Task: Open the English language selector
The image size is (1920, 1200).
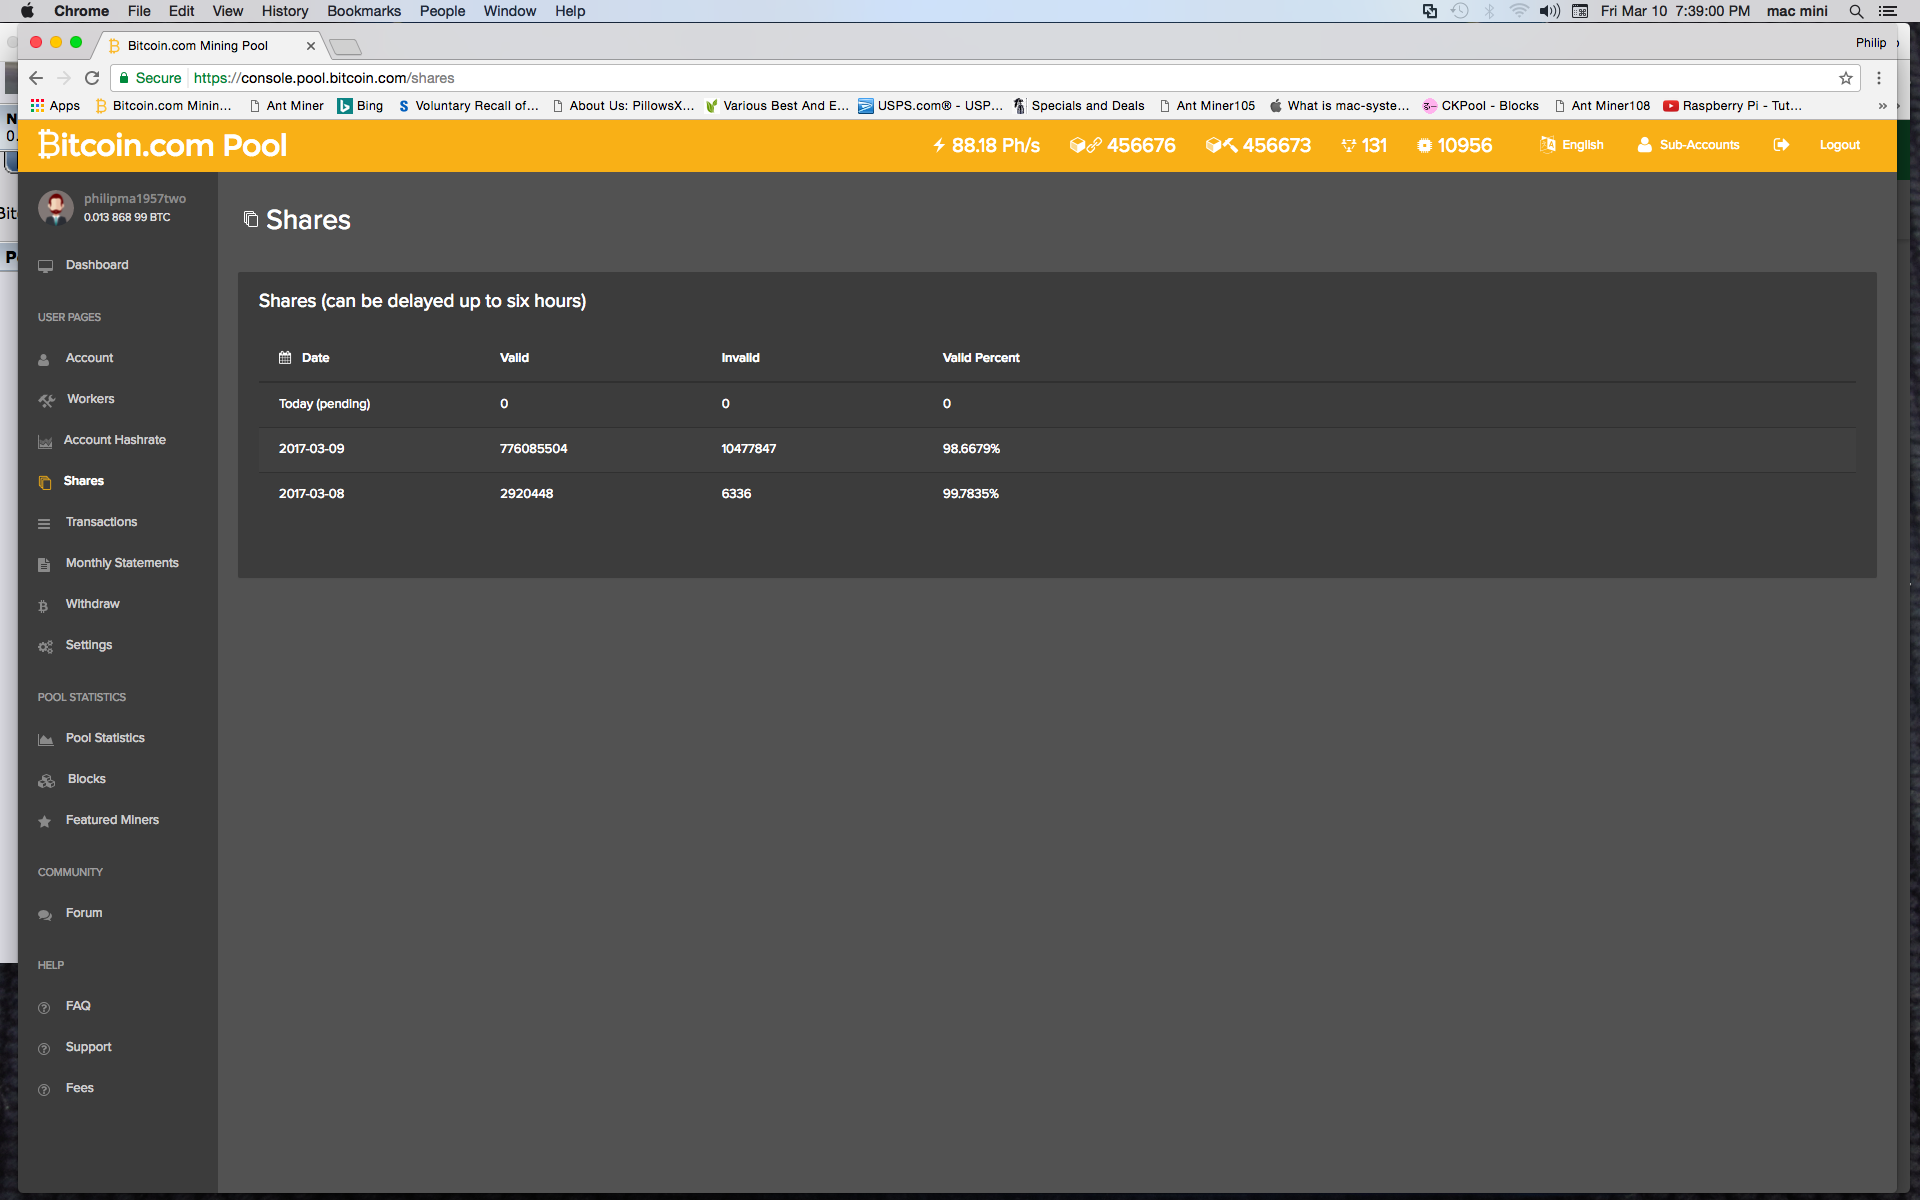Action: pyautogui.click(x=1572, y=145)
